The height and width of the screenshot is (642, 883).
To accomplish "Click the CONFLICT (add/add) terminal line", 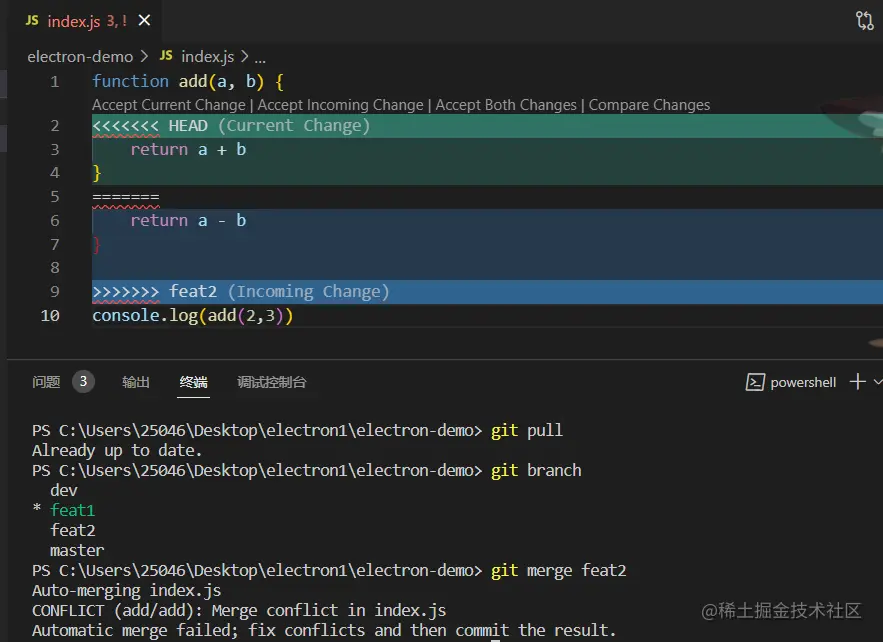I will pos(239,610).
